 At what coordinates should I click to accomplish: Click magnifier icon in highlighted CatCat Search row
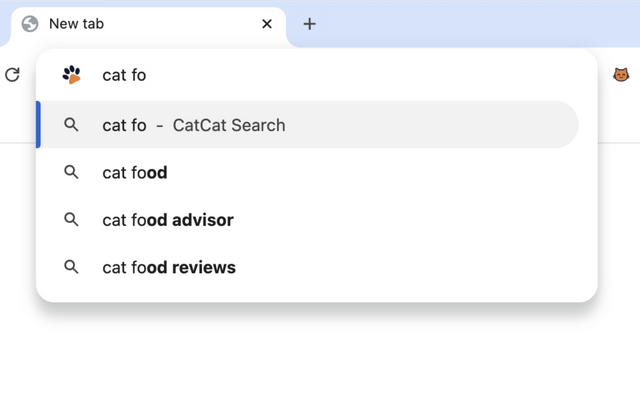pyautogui.click(x=71, y=124)
